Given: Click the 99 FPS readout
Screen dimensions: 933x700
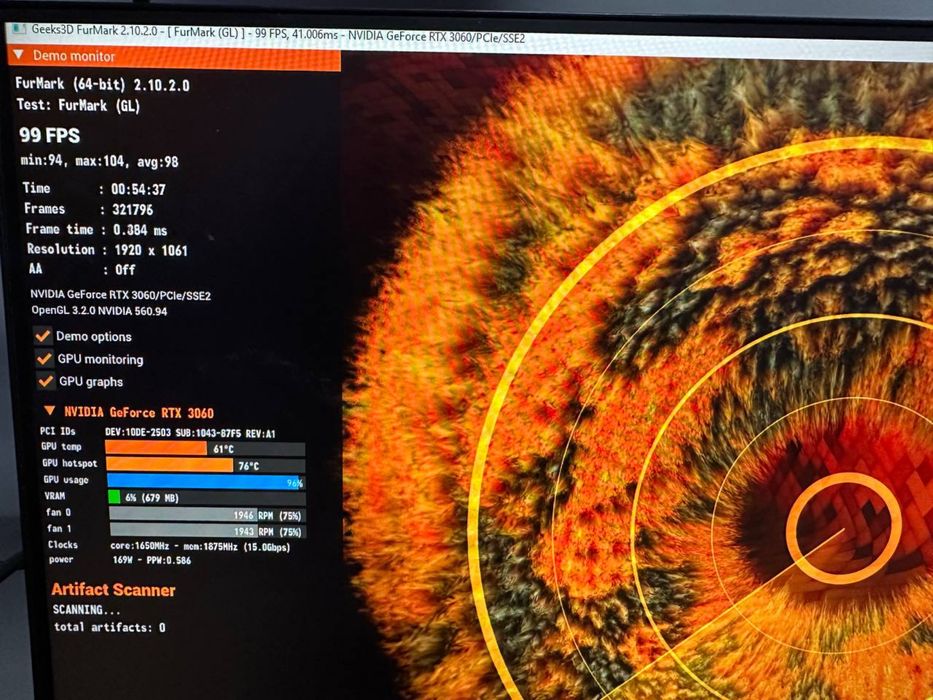Looking at the screenshot, I should tap(49, 135).
